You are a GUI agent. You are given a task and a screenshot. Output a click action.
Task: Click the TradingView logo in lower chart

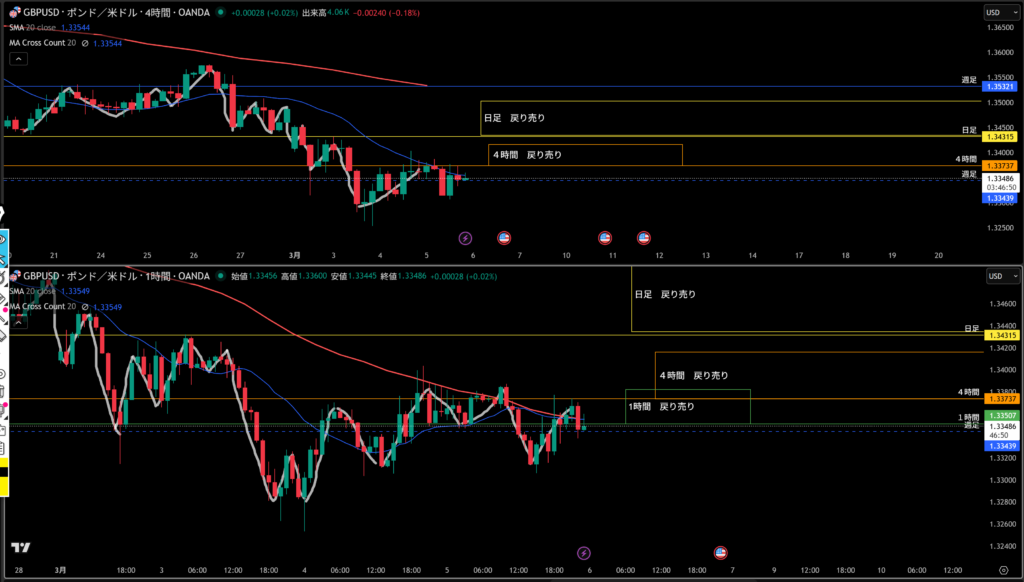pyautogui.click(x=20, y=548)
